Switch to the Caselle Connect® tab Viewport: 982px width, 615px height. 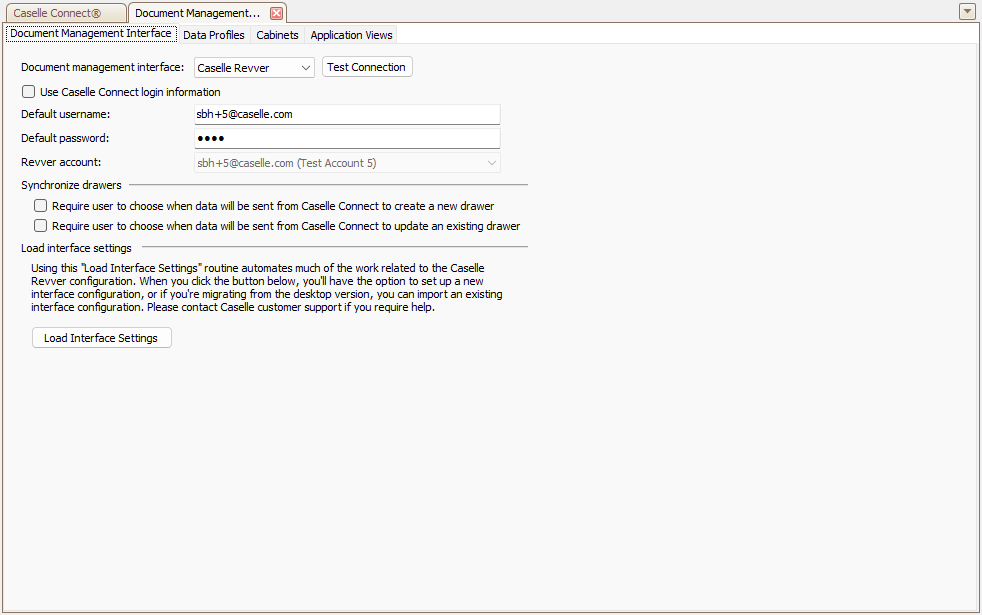pyautogui.click(x=65, y=13)
